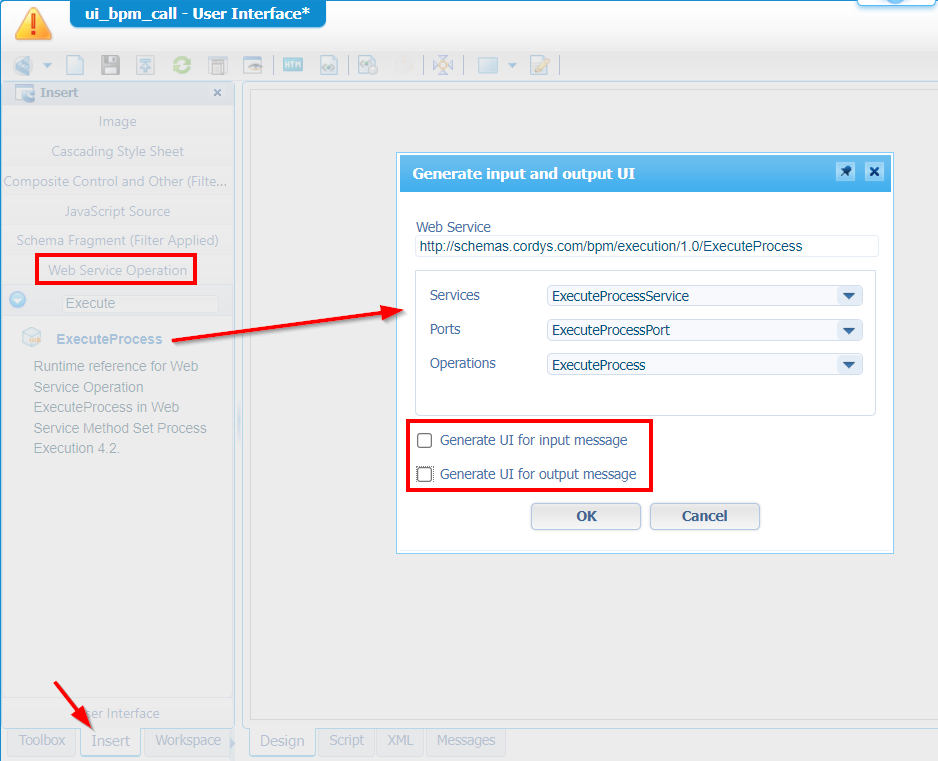
Task: Switch to the XML tab
Action: point(400,741)
